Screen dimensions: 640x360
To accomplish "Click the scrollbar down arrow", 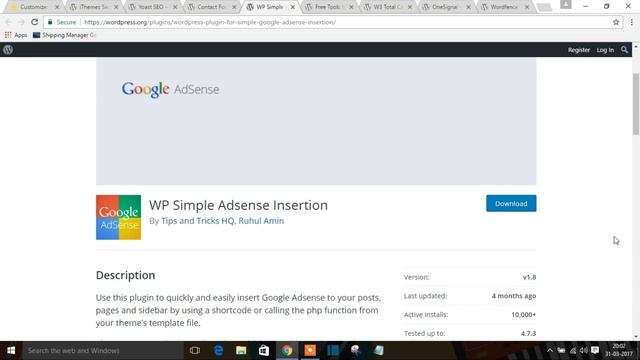I will coord(636,337).
